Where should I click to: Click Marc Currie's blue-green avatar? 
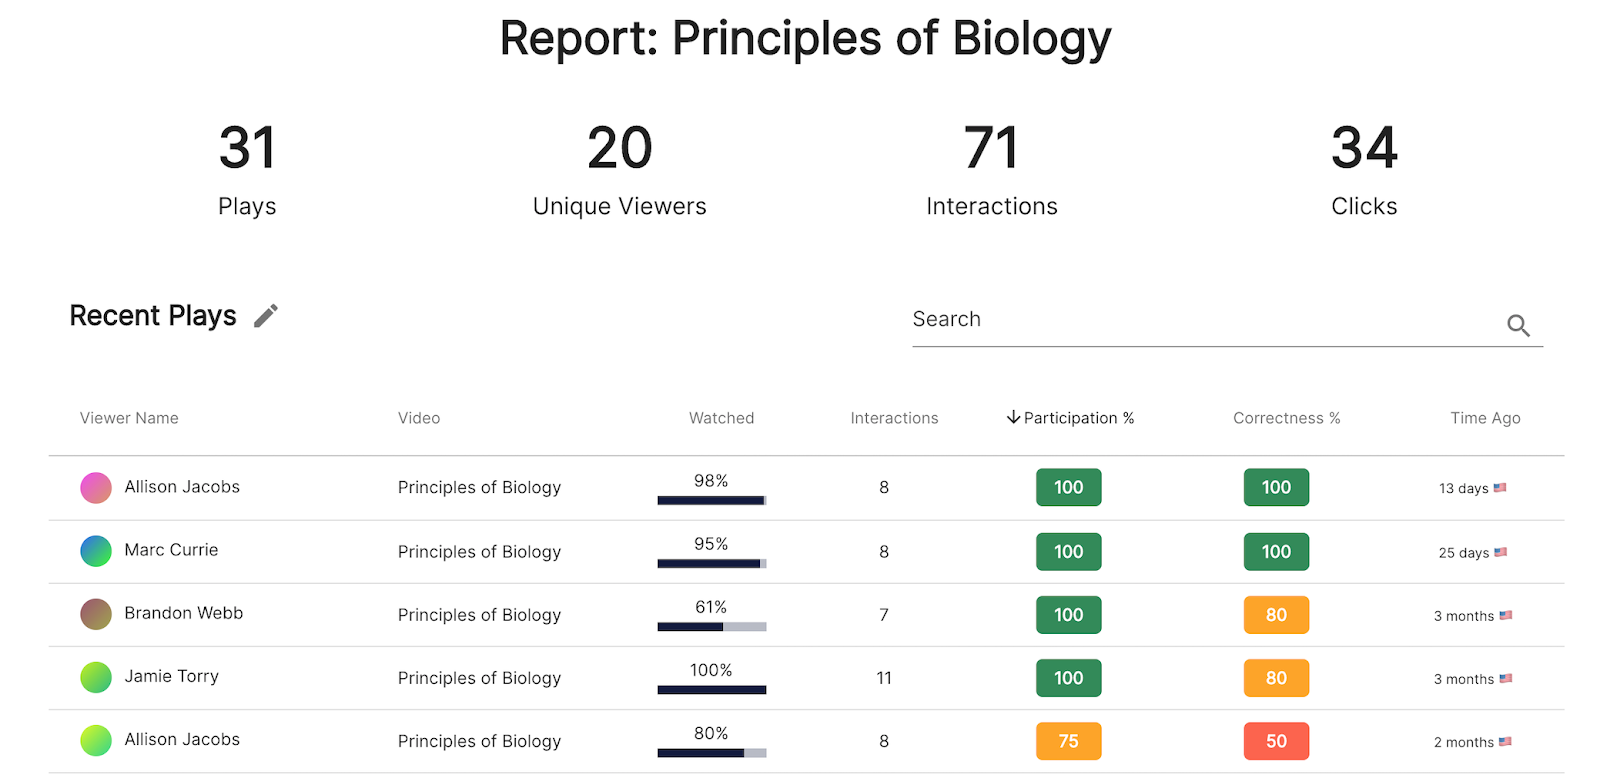[96, 551]
